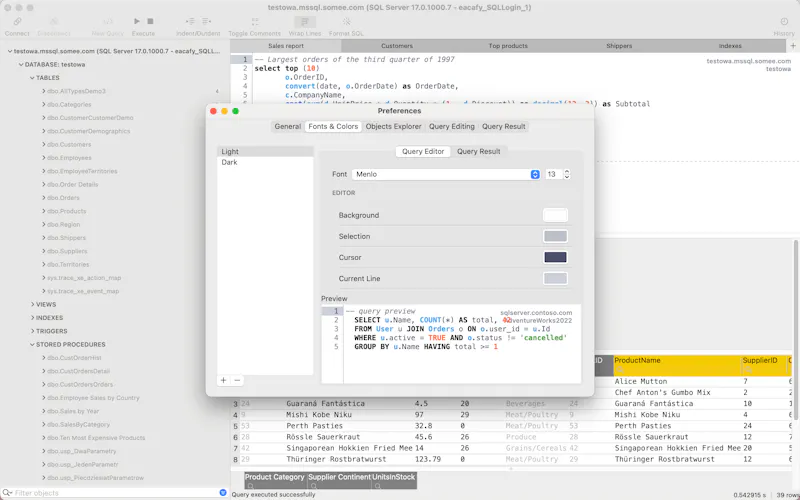800x500 pixels.
Task: Pick the Current Line color swatch
Action: (x=555, y=279)
